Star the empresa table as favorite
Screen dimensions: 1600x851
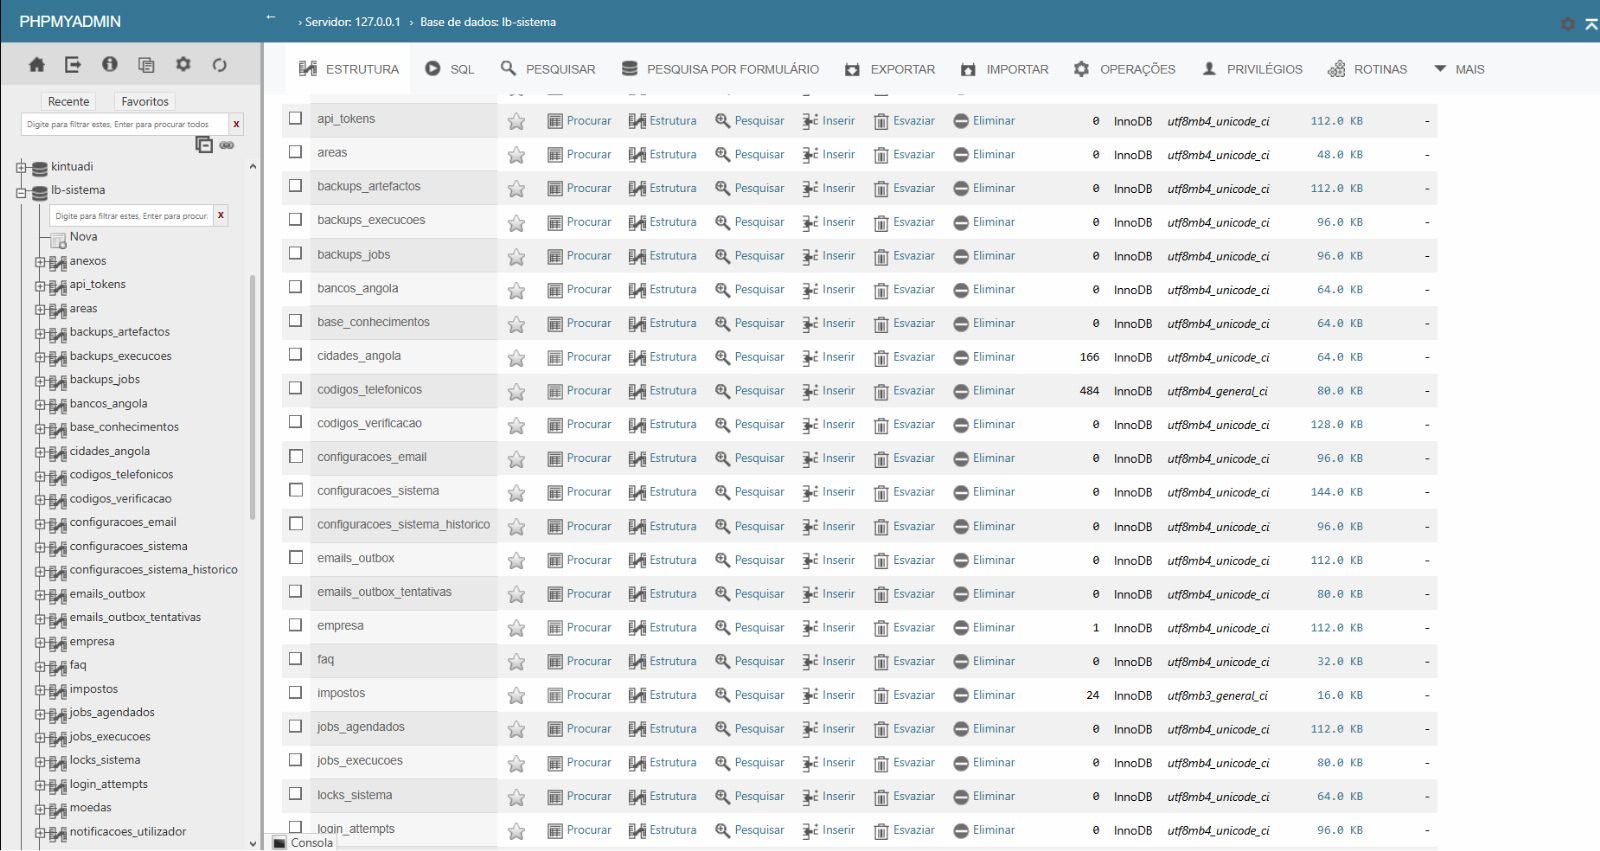[516, 628]
